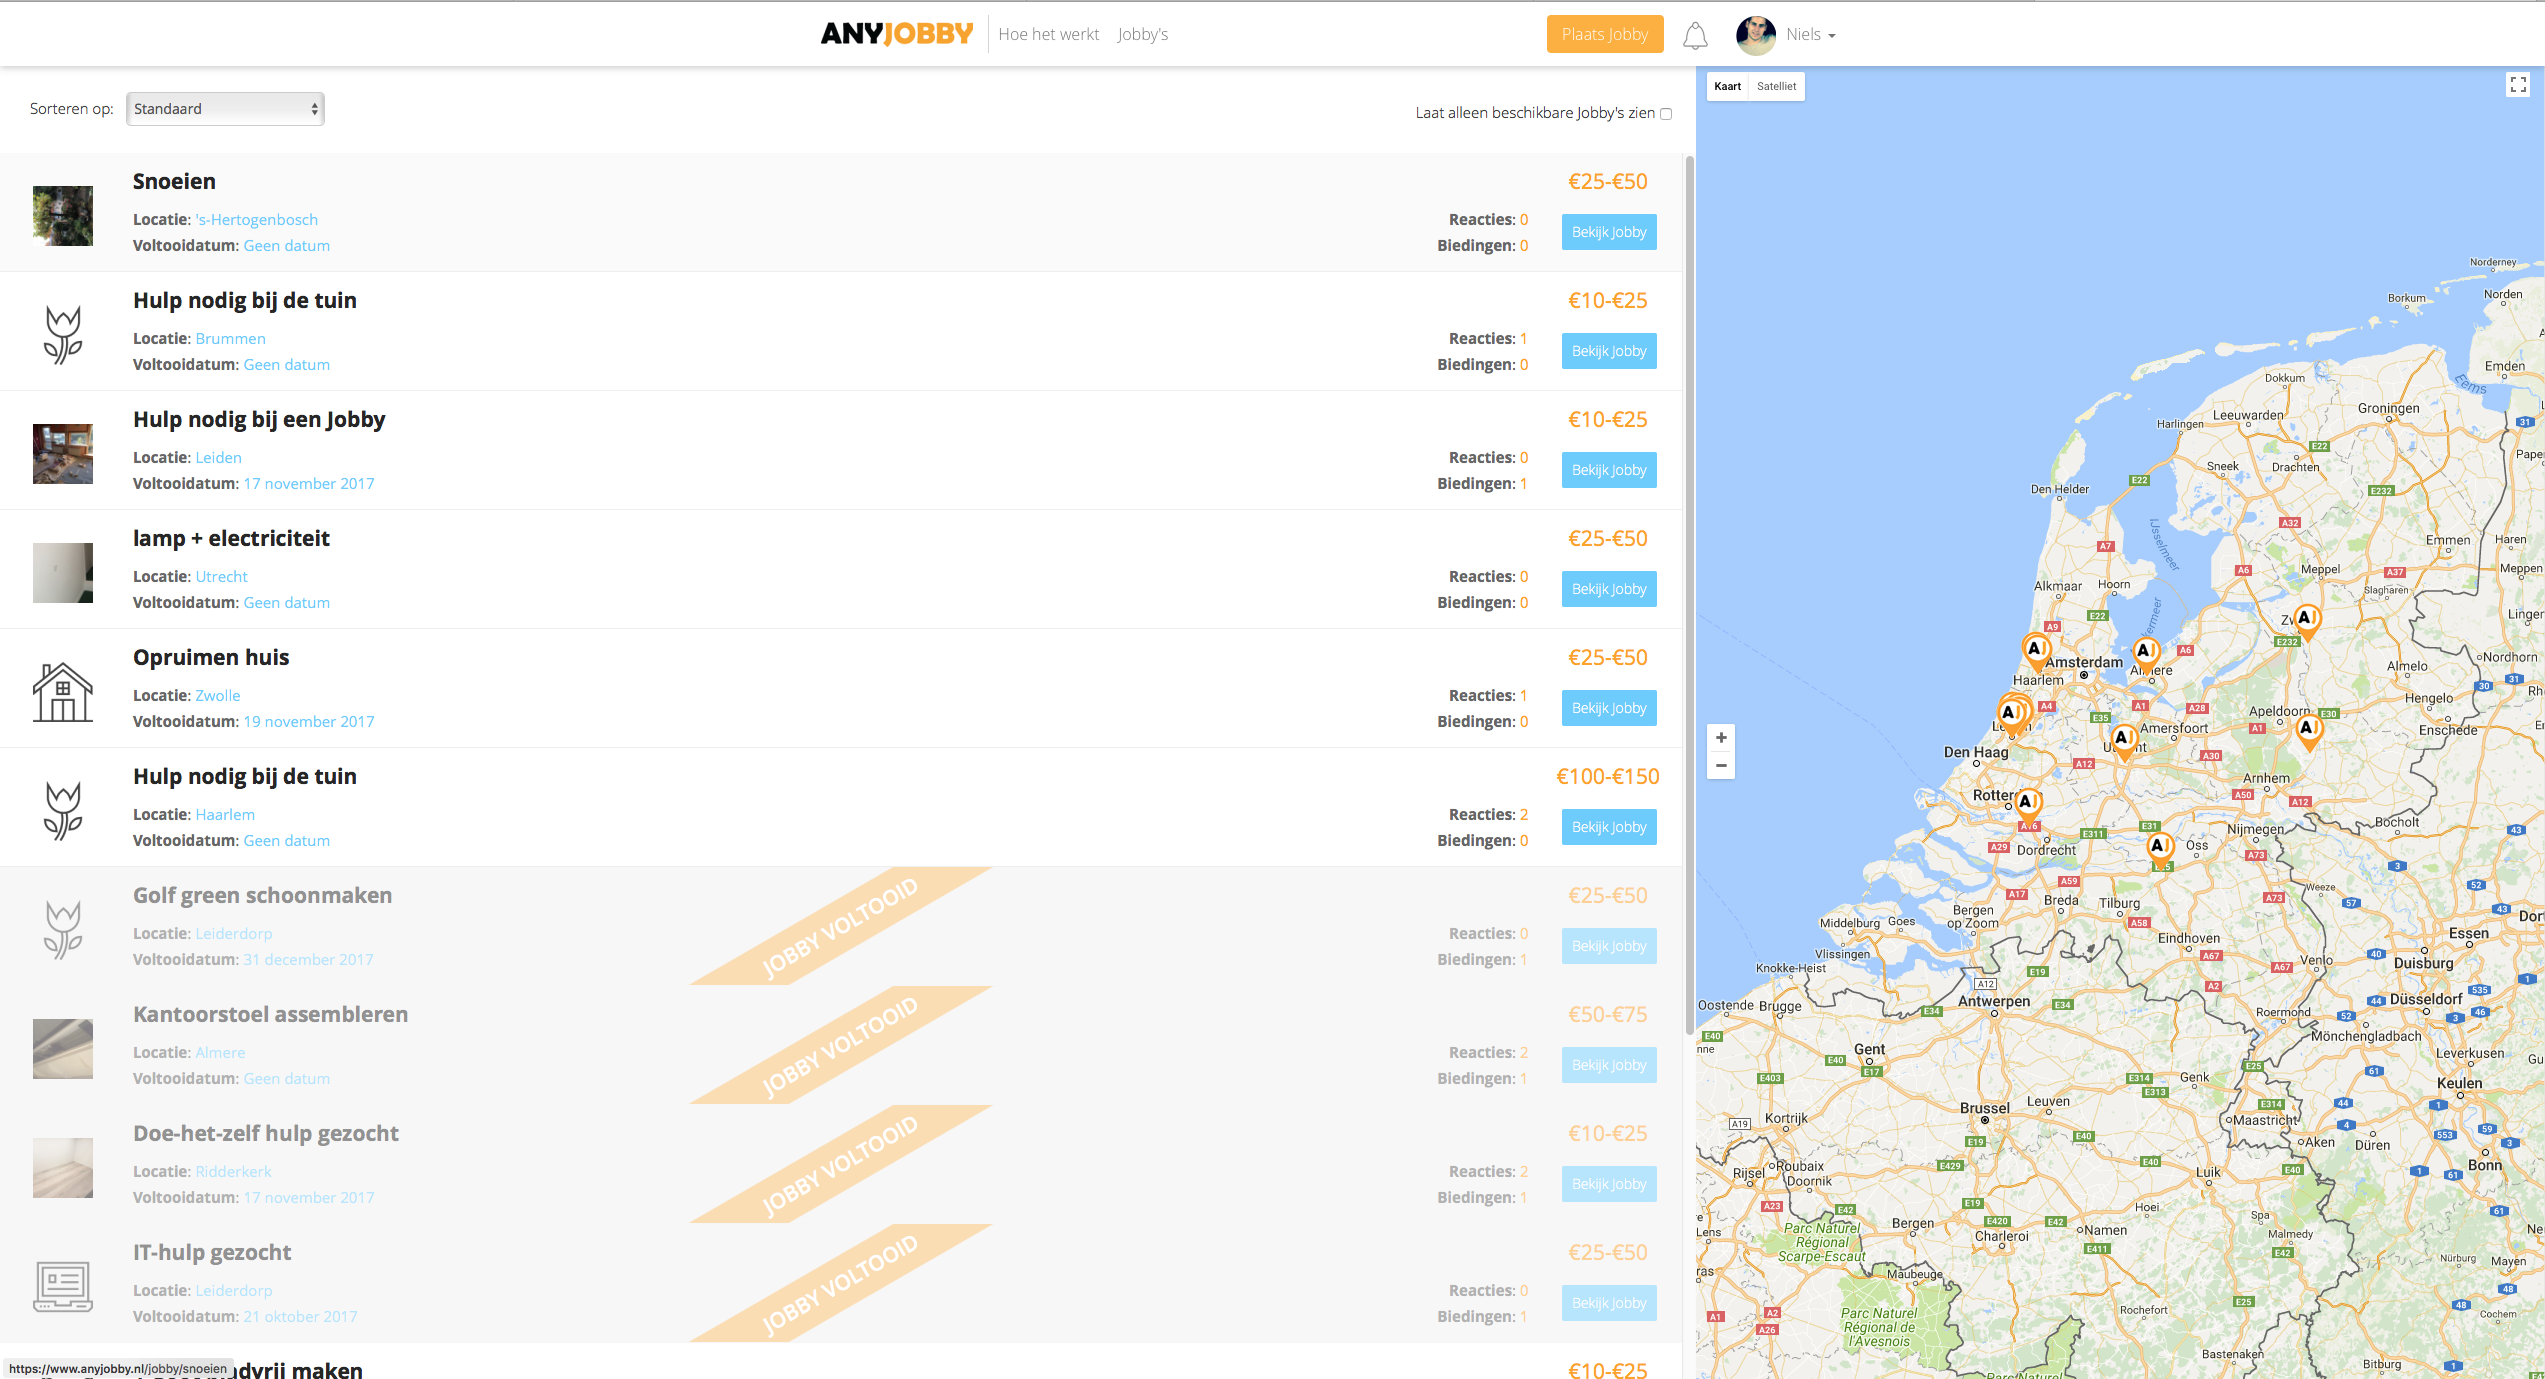Click Bekijk Jobby for lamp + electriciteit
Image resolution: width=2545 pixels, height=1379 pixels.
pyautogui.click(x=1609, y=589)
